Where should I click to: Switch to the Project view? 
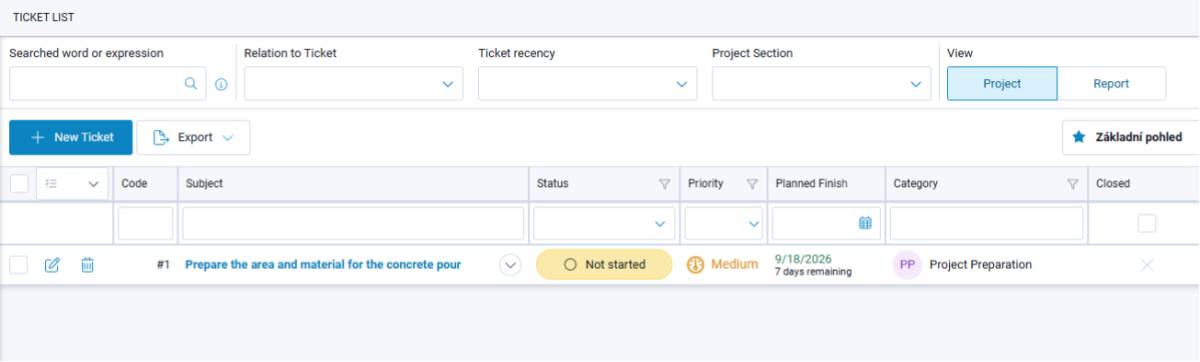coord(1002,84)
